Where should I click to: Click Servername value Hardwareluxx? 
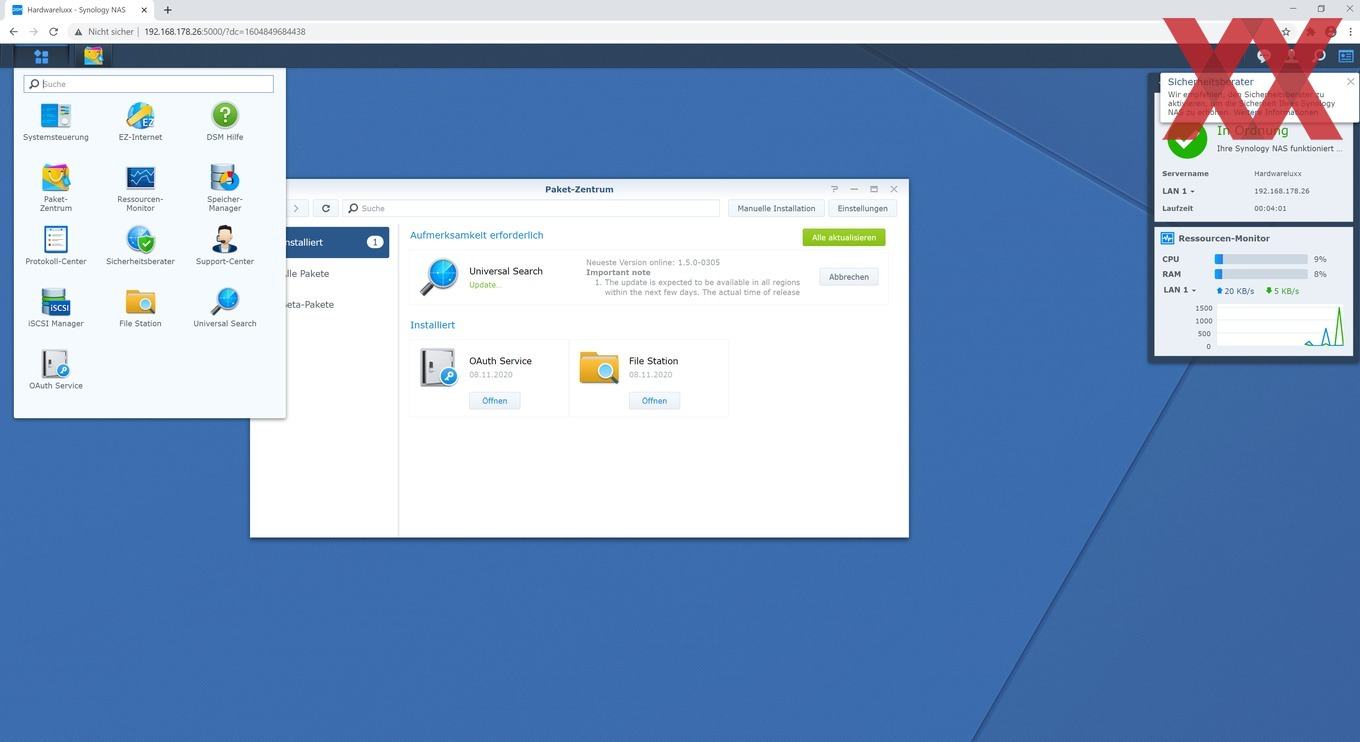pyautogui.click(x=1278, y=173)
